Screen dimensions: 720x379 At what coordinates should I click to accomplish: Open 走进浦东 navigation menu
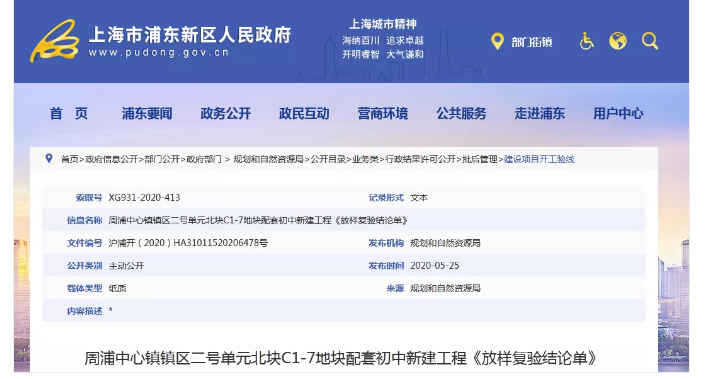[x=540, y=113]
